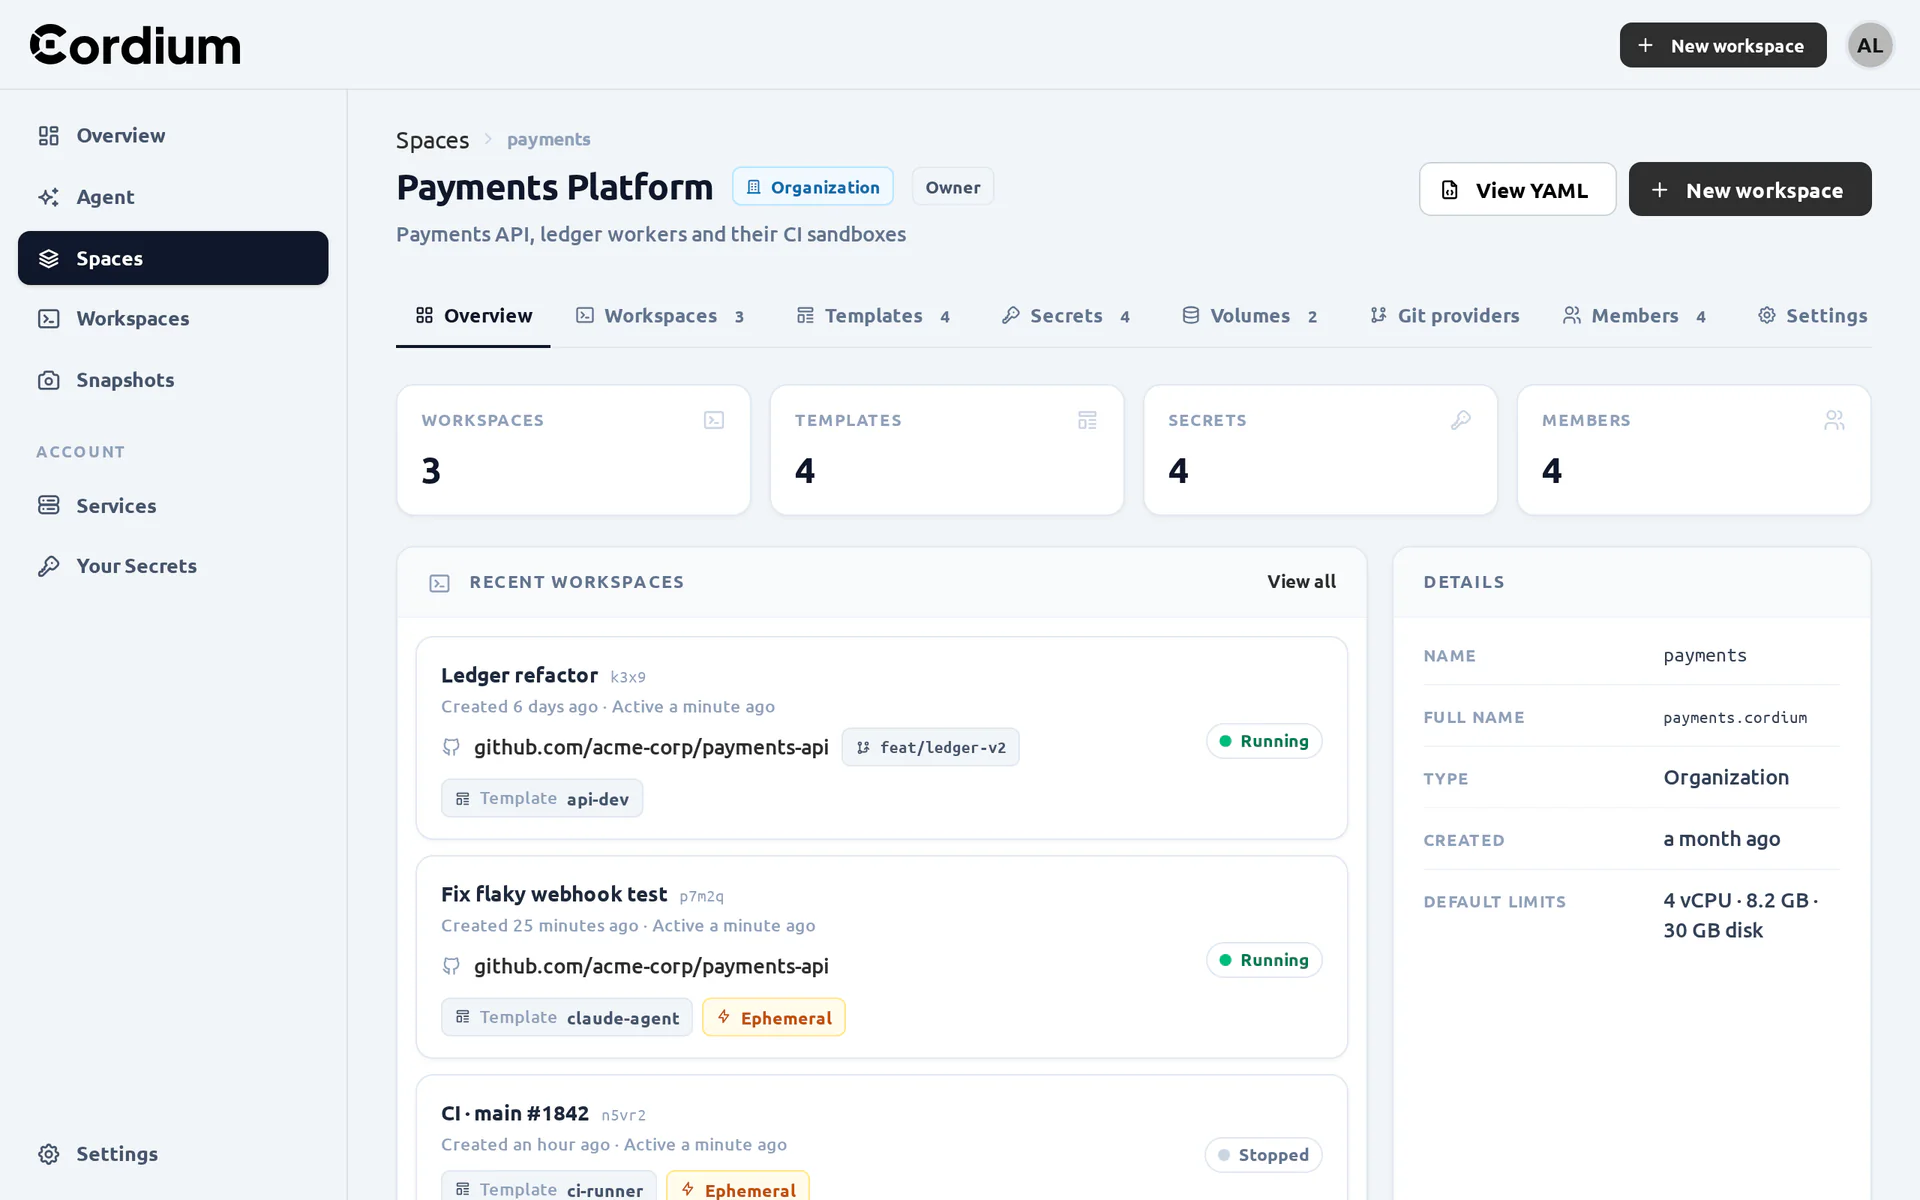
Task: Click the people icon on Members card
Action: (x=1834, y=420)
